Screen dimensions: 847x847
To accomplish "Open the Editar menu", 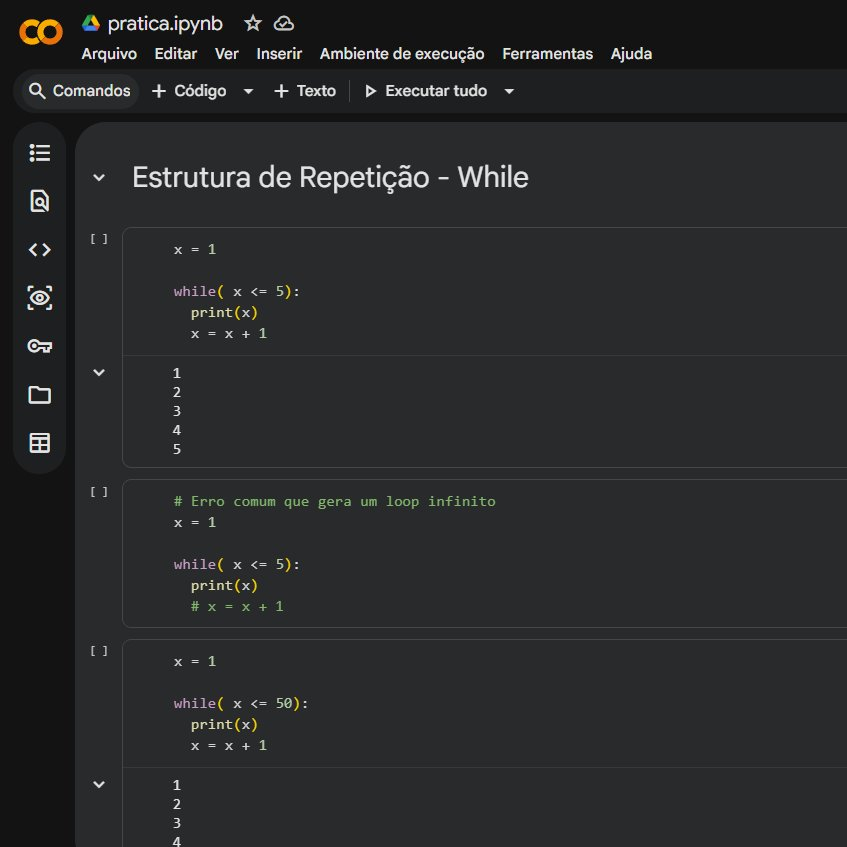I will 176,54.
